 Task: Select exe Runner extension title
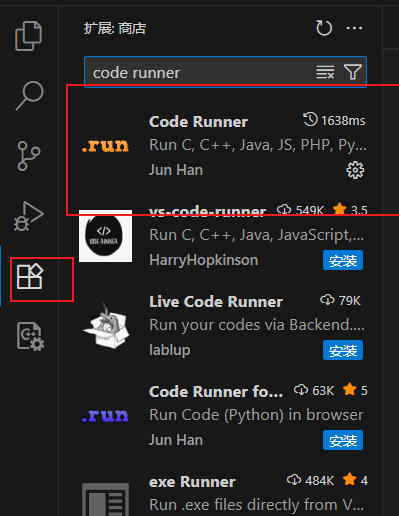[192, 482]
